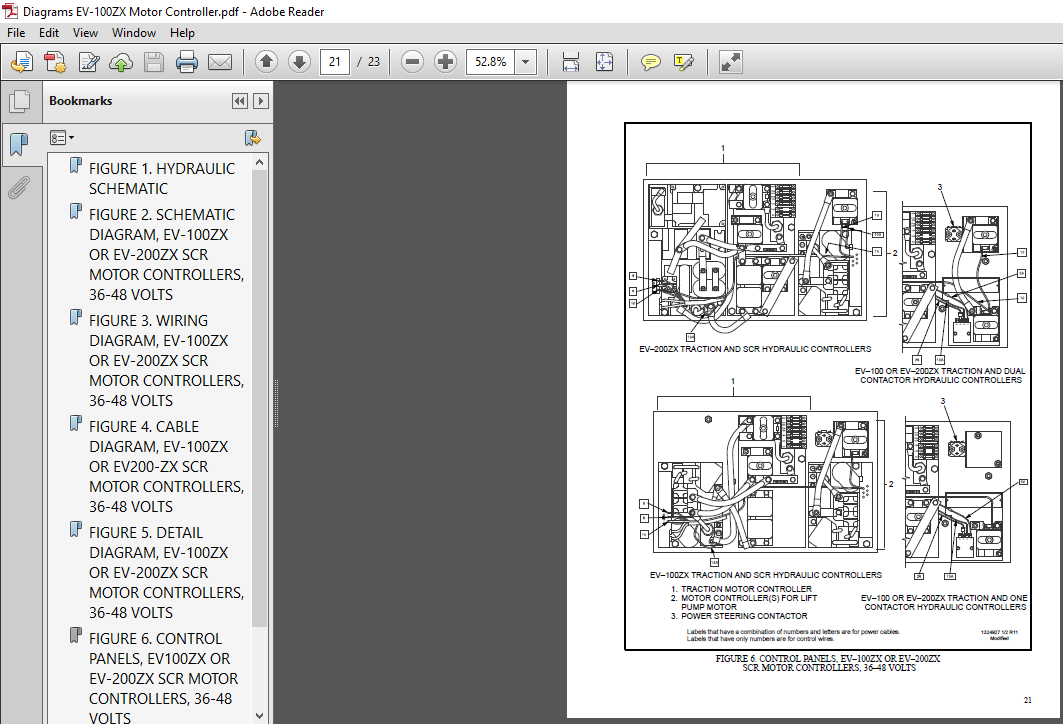Open the bookmarks options dropdown menu
The height and width of the screenshot is (724, 1063).
tap(62, 138)
